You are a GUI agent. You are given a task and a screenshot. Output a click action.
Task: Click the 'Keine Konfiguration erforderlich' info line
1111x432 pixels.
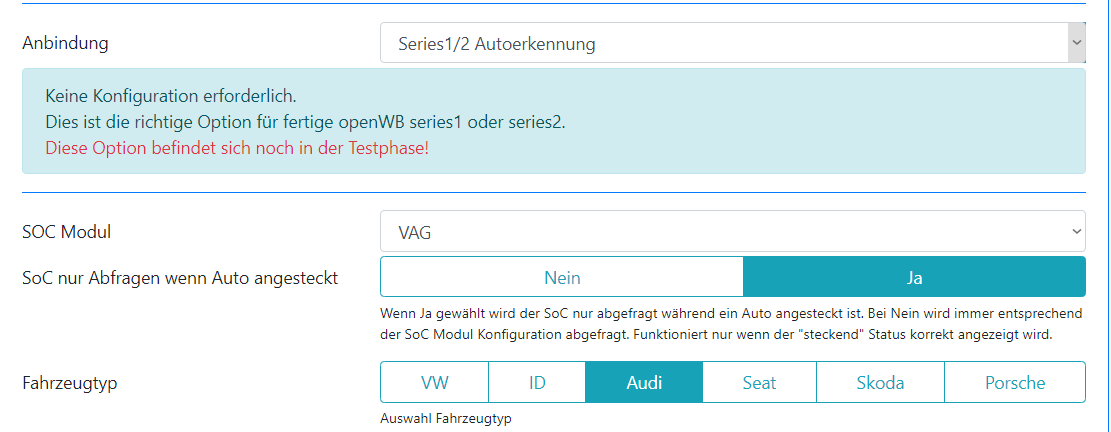coord(171,97)
